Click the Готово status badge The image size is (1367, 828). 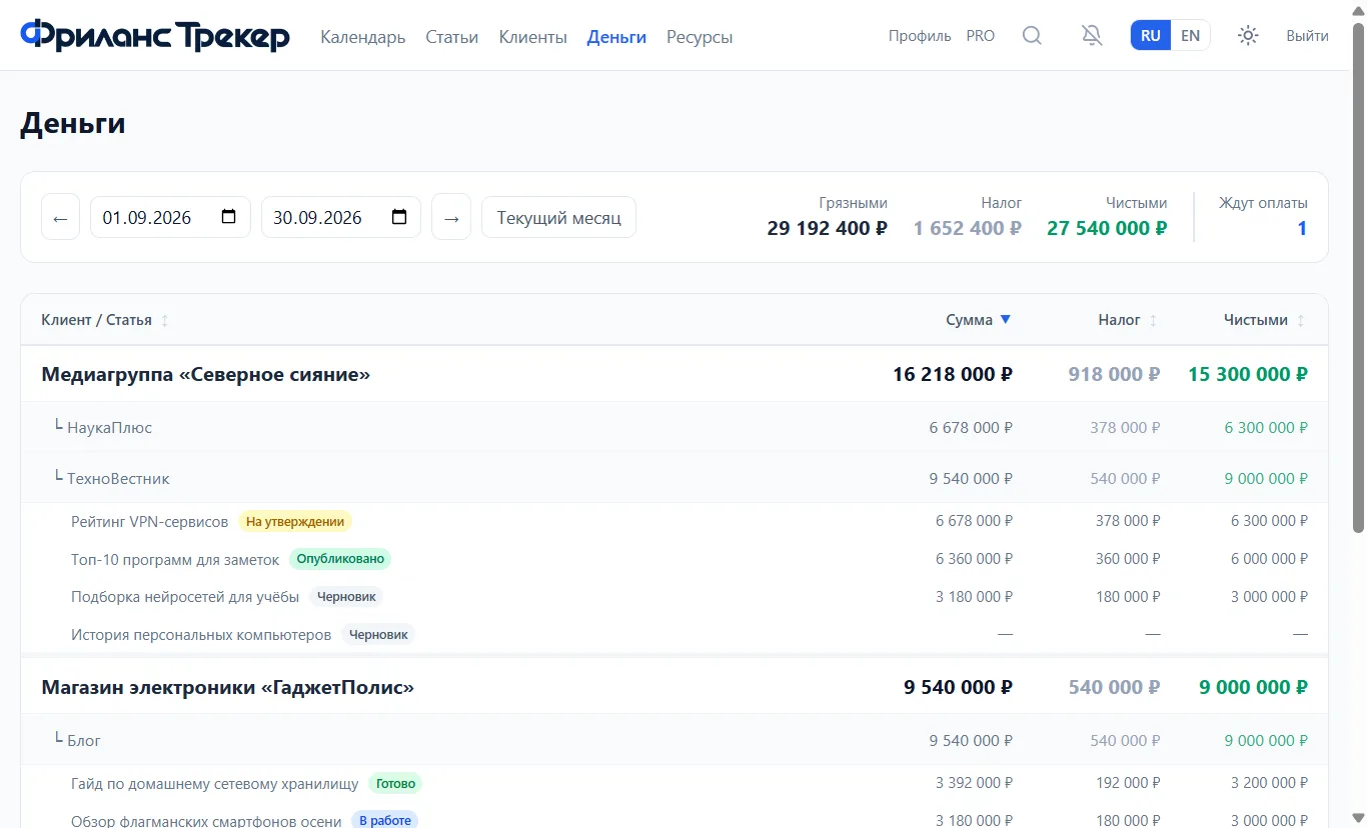point(396,783)
